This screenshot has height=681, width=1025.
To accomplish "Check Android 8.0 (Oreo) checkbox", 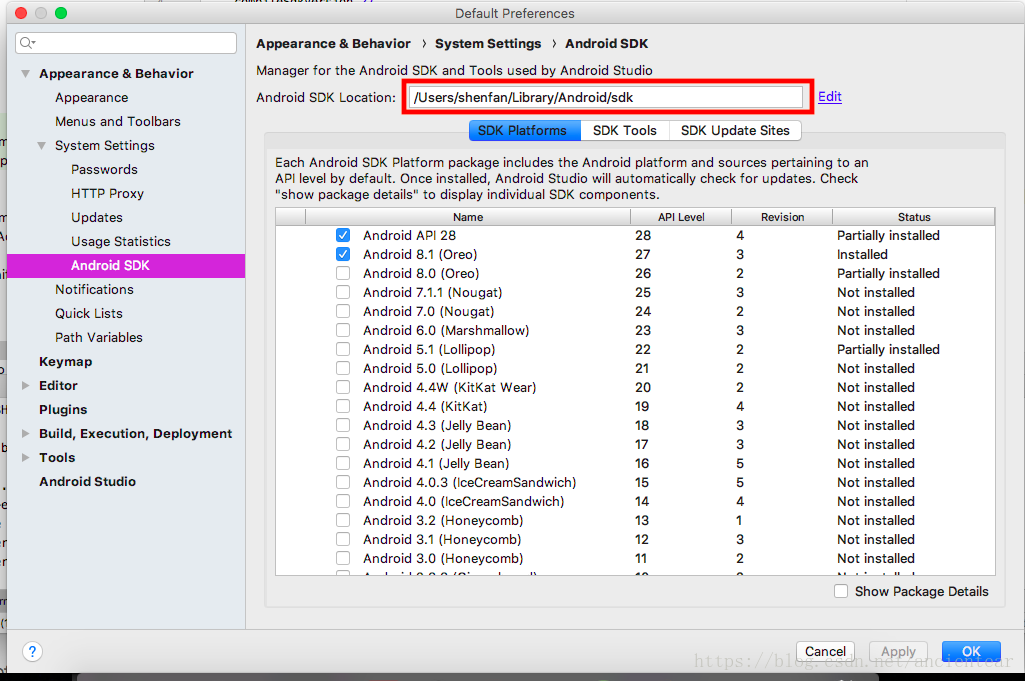I will [x=343, y=273].
